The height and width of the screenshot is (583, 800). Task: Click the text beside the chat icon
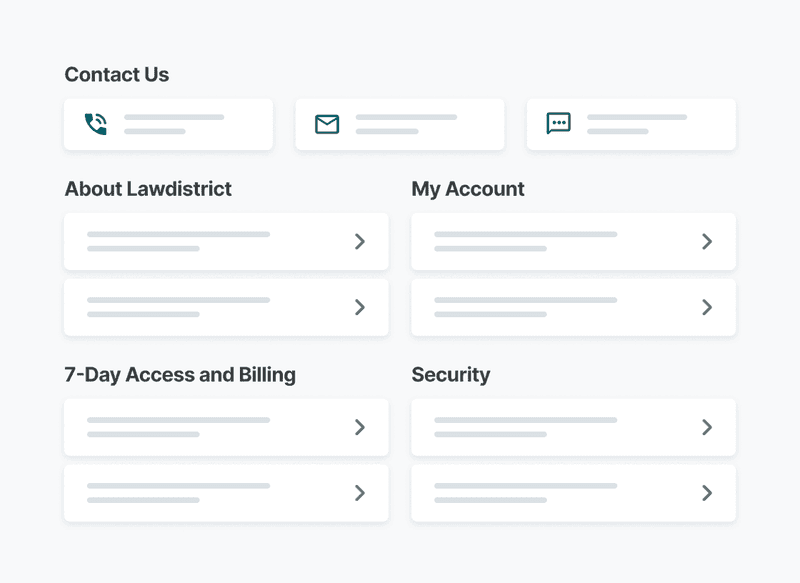pyautogui.click(x=636, y=124)
